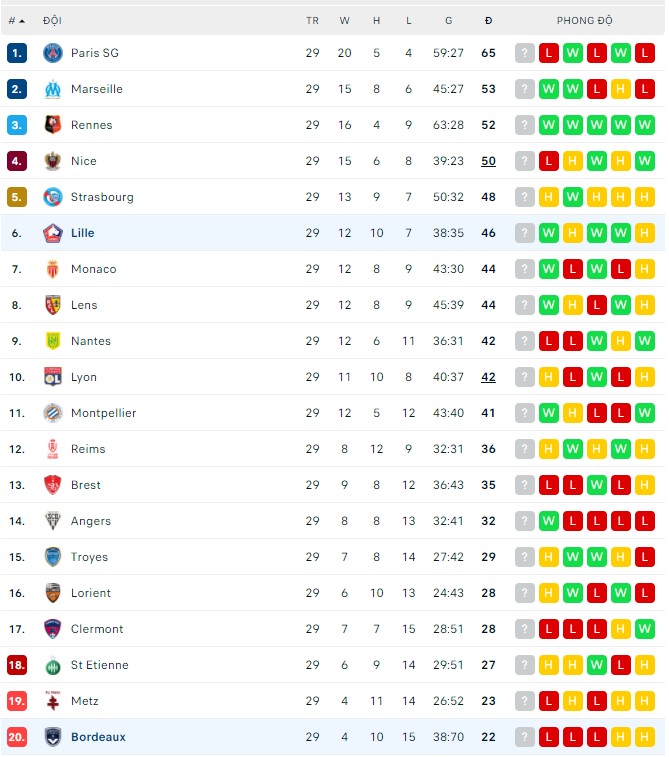The image size is (669, 757).
Task: Click Paris SG's gray question mark form badge
Action: pos(525,53)
